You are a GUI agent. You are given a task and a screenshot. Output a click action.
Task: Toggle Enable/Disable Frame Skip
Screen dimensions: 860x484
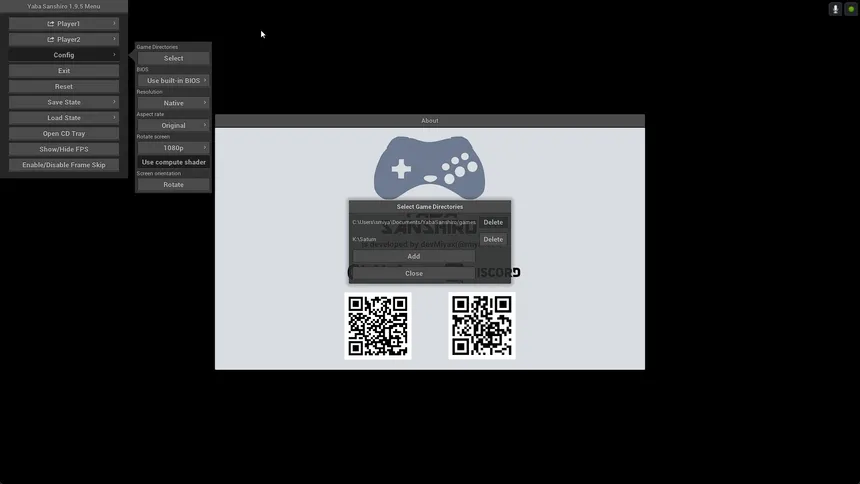click(64, 165)
